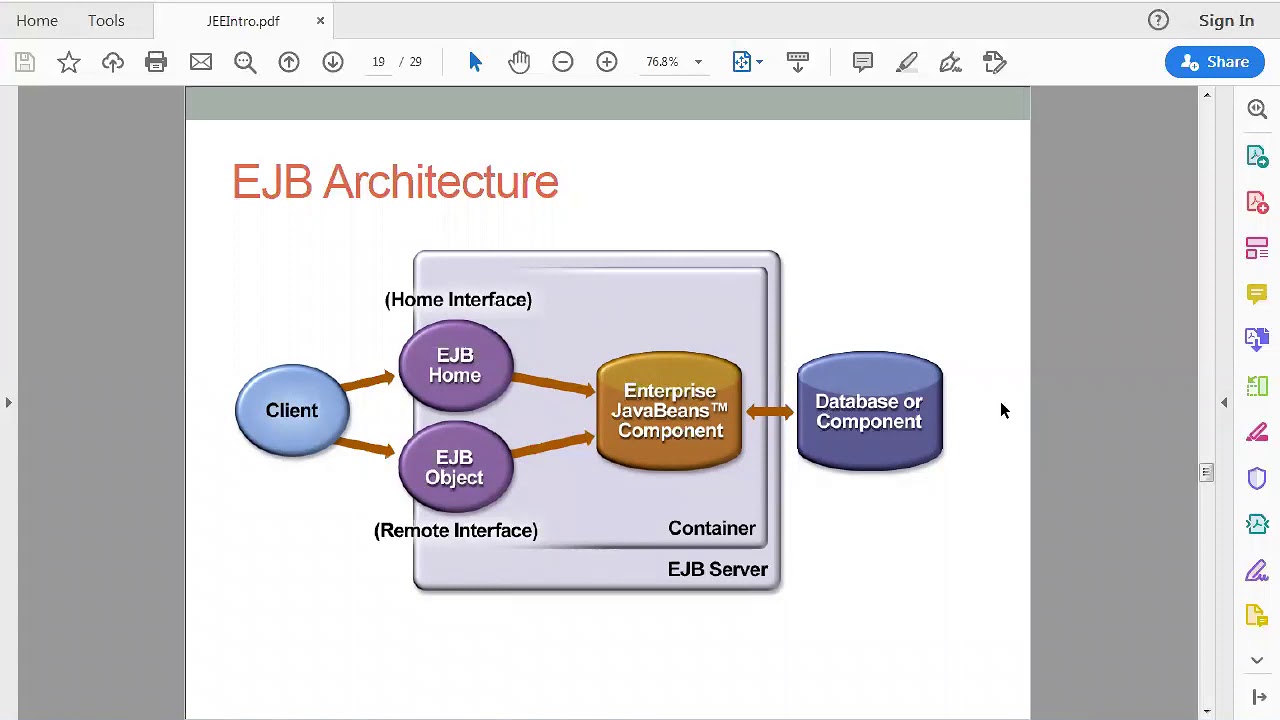This screenshot has height=720, width=1280.
Task: Activate the hand pan tool
Action: tap(519, 62)
